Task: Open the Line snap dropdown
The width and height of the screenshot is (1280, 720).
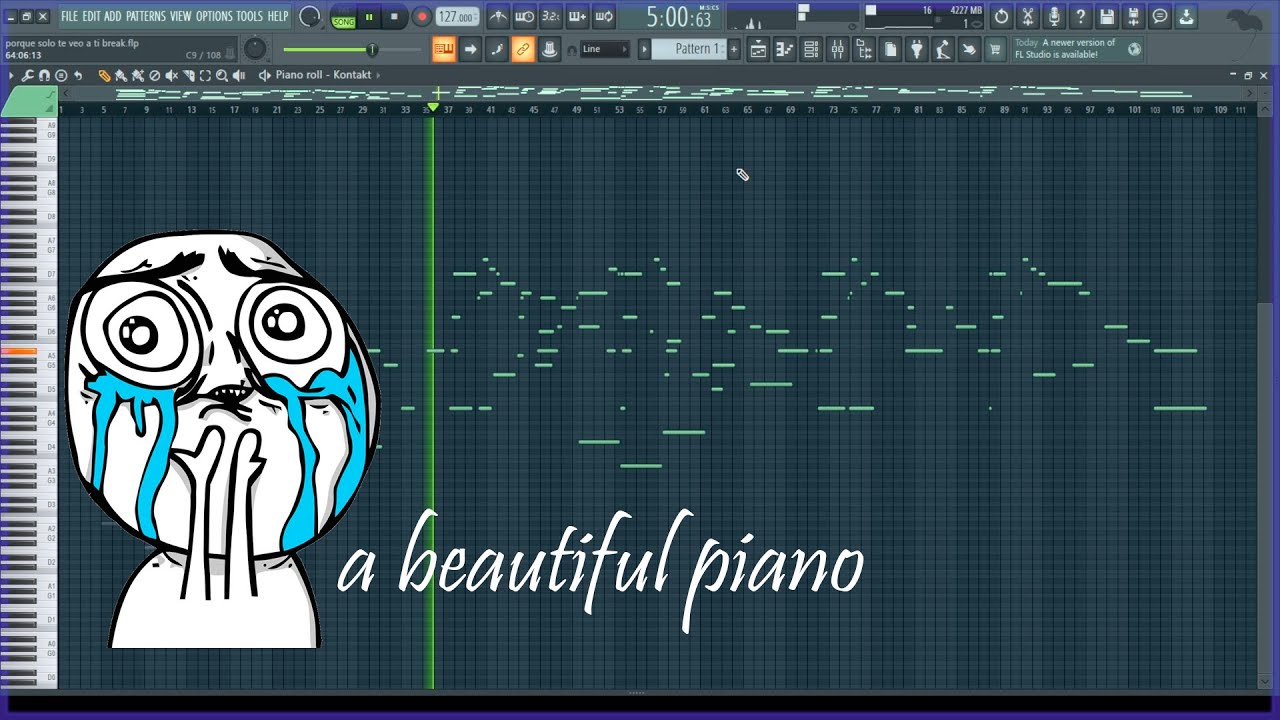Action: coord(606,49)
